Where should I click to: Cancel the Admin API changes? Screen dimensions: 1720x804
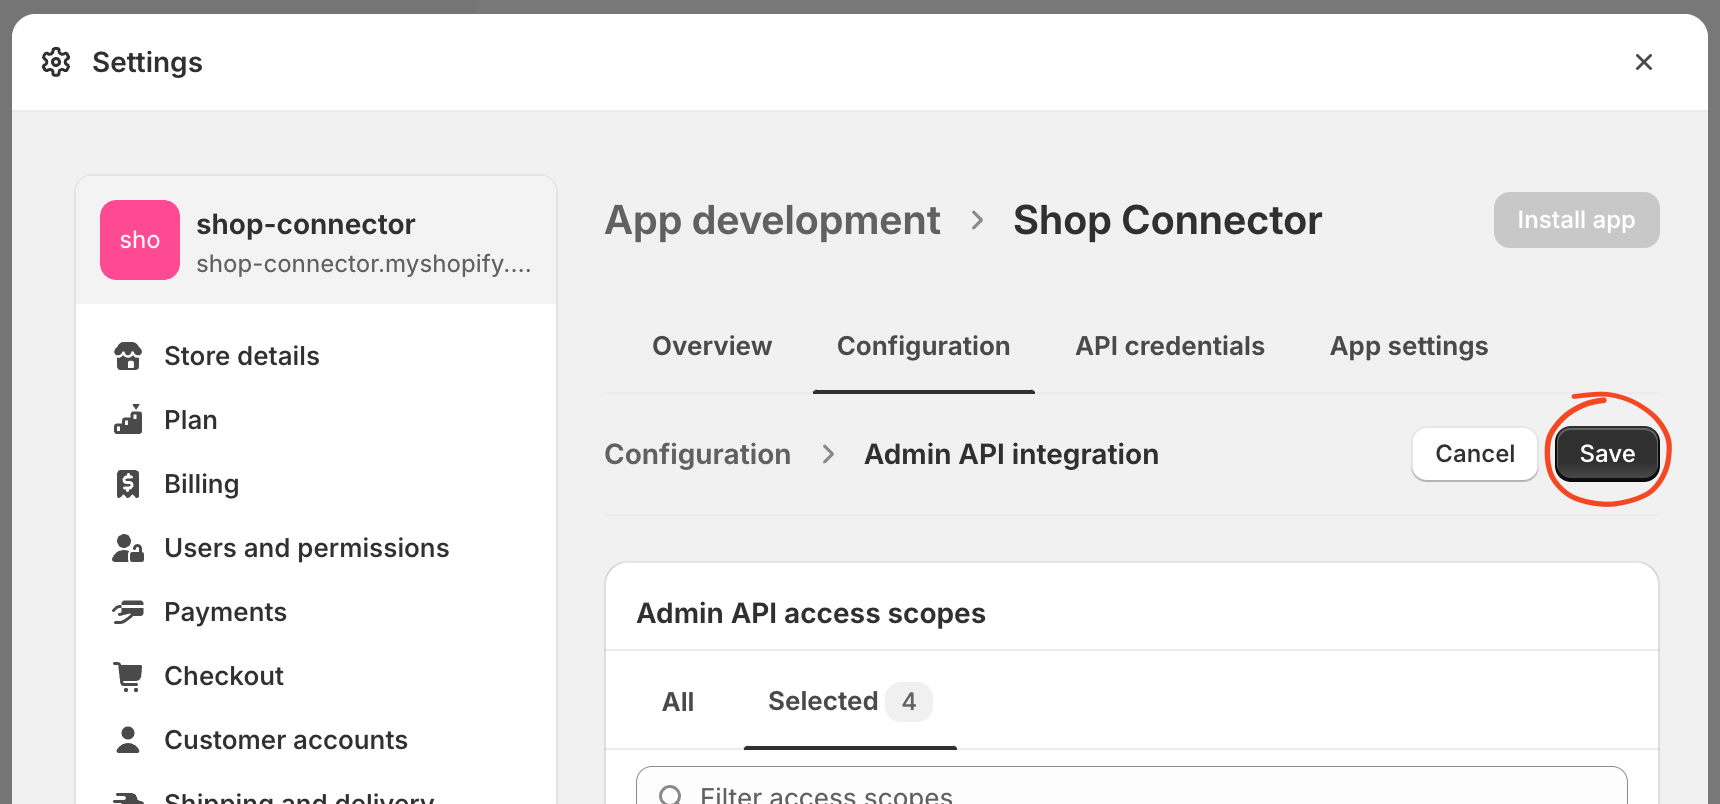(x=1475, y=454)
